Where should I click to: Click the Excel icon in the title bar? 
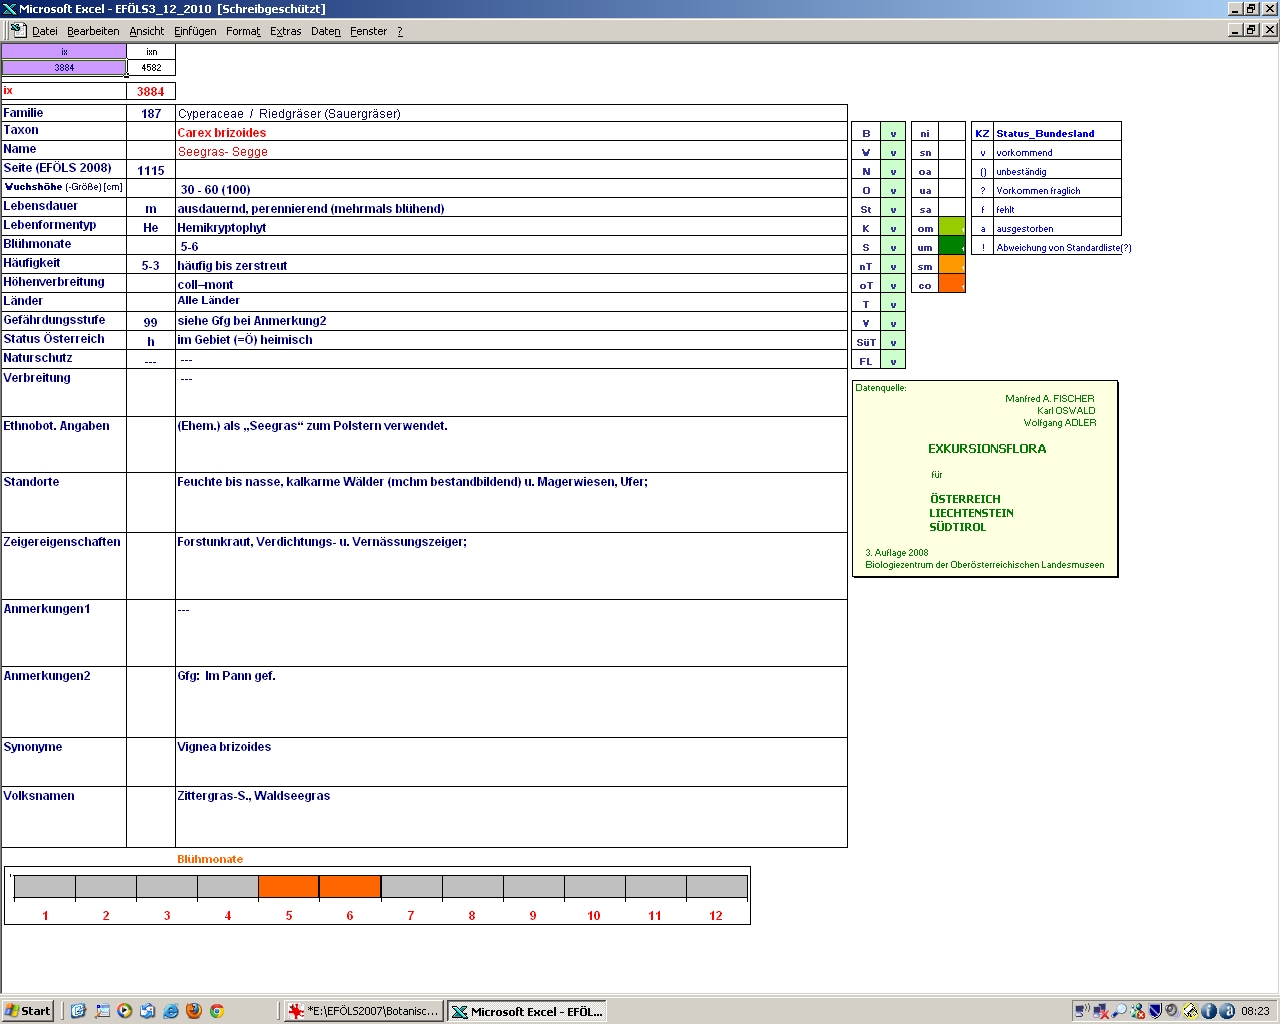click(x=9, y=9)
